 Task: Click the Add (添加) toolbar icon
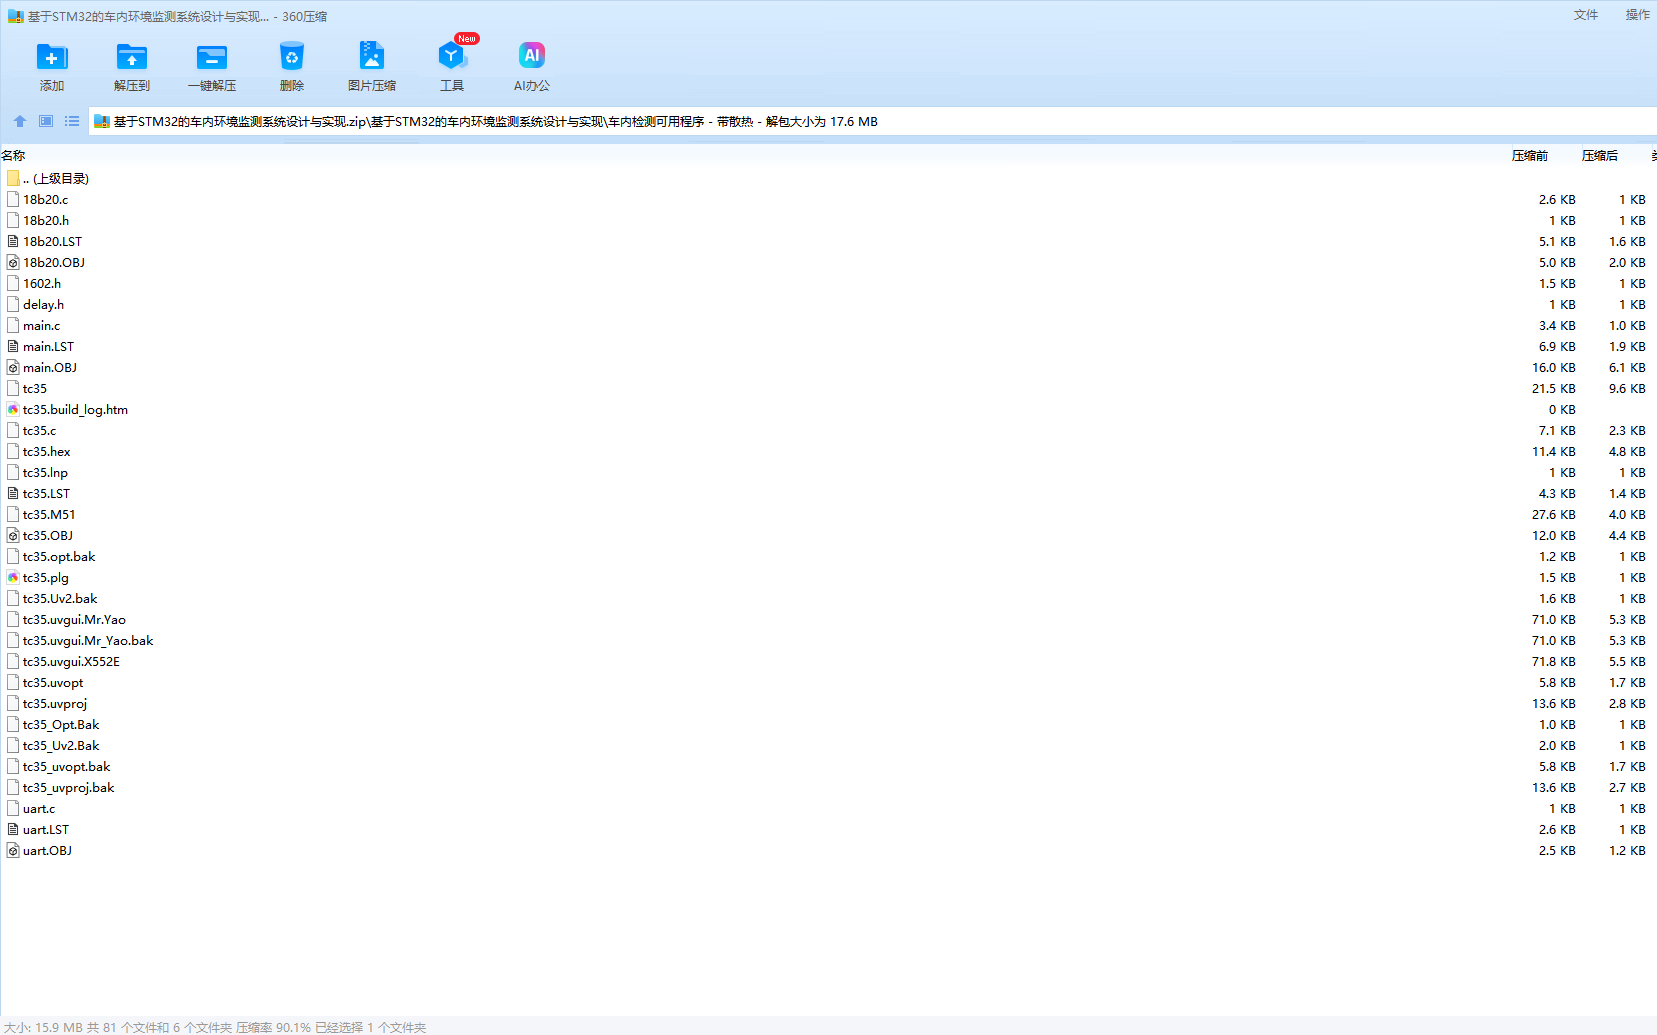point(52,58)
